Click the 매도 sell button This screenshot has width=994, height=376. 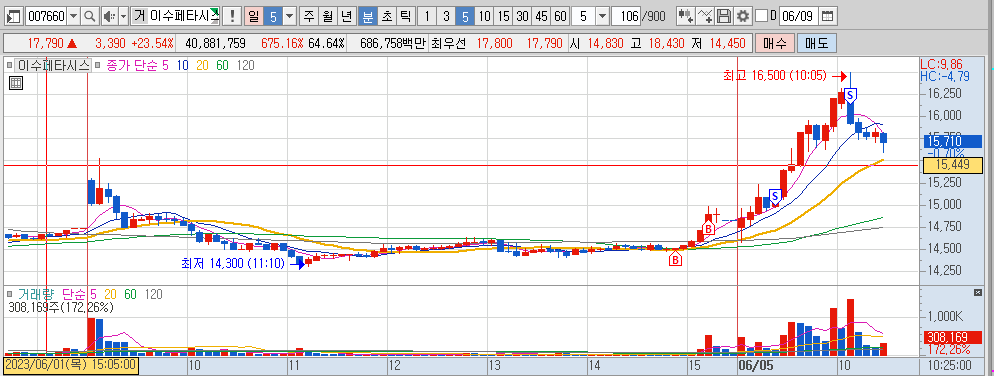click(x=817, y=44)
